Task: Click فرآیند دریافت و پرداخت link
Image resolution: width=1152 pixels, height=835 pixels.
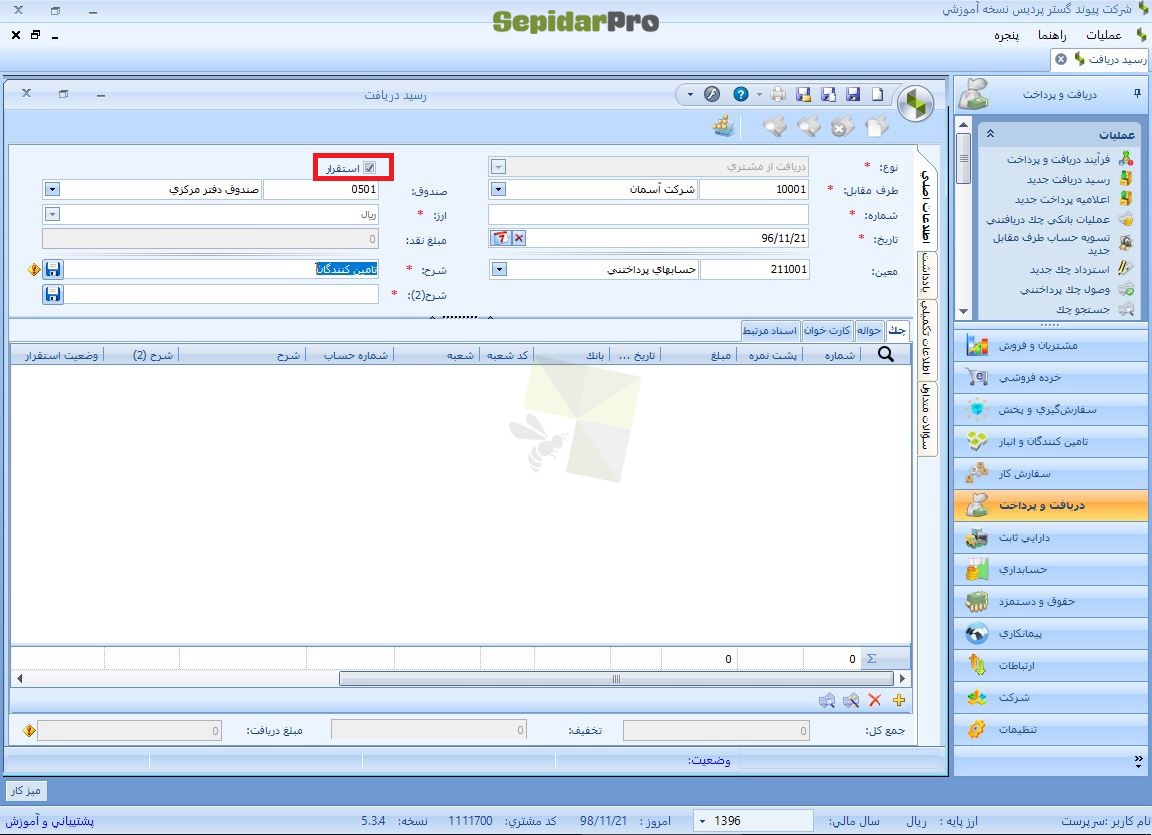Action: pos(1058,159)
